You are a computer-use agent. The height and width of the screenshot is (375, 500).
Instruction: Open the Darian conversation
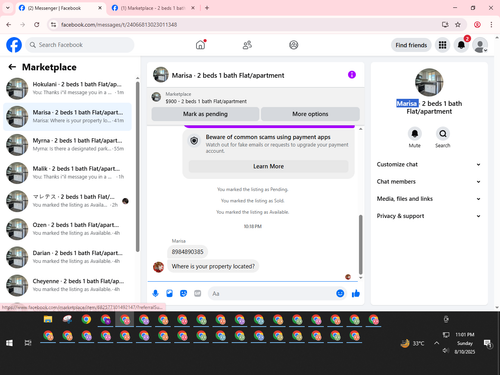(x=67, y=257)
